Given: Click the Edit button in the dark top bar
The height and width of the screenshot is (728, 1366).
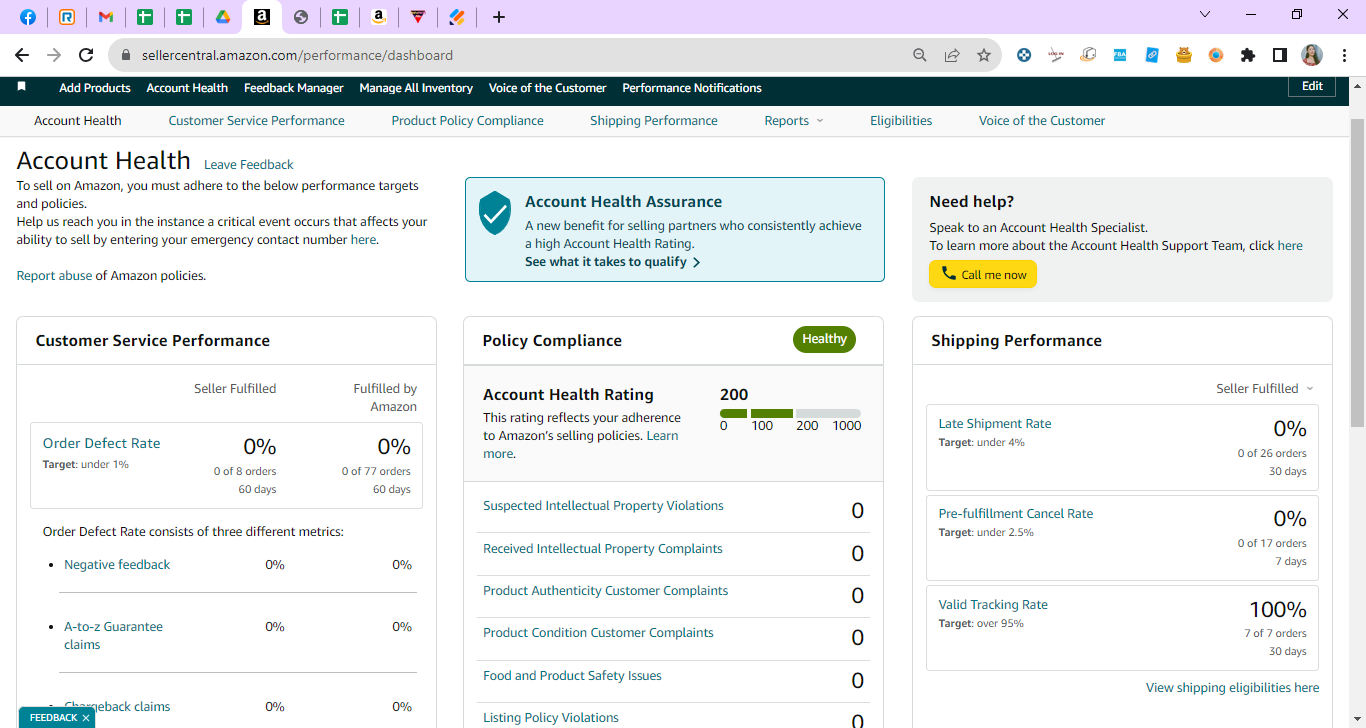Looking at the screenshot, I should point(1312,87).
